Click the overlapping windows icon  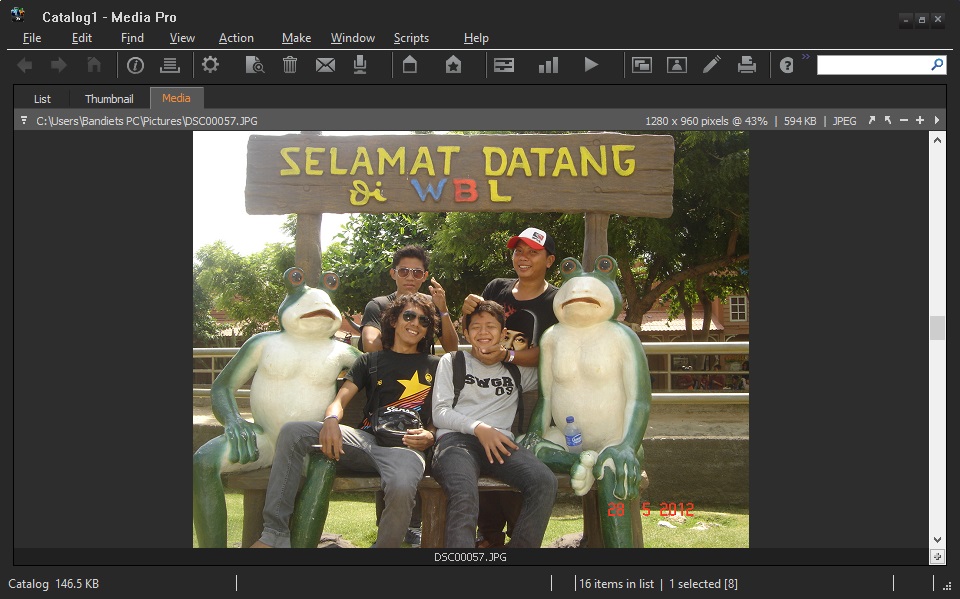tap(642, 65)
